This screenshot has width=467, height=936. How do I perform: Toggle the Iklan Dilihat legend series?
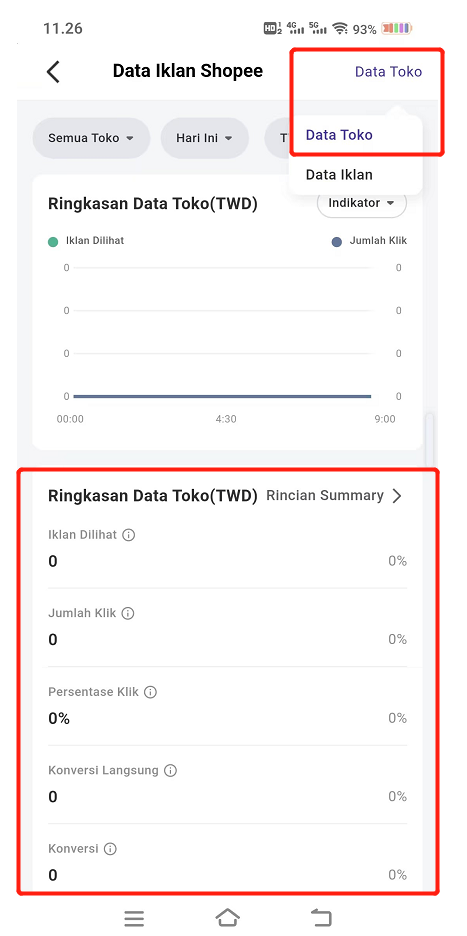tap(86, 241)
